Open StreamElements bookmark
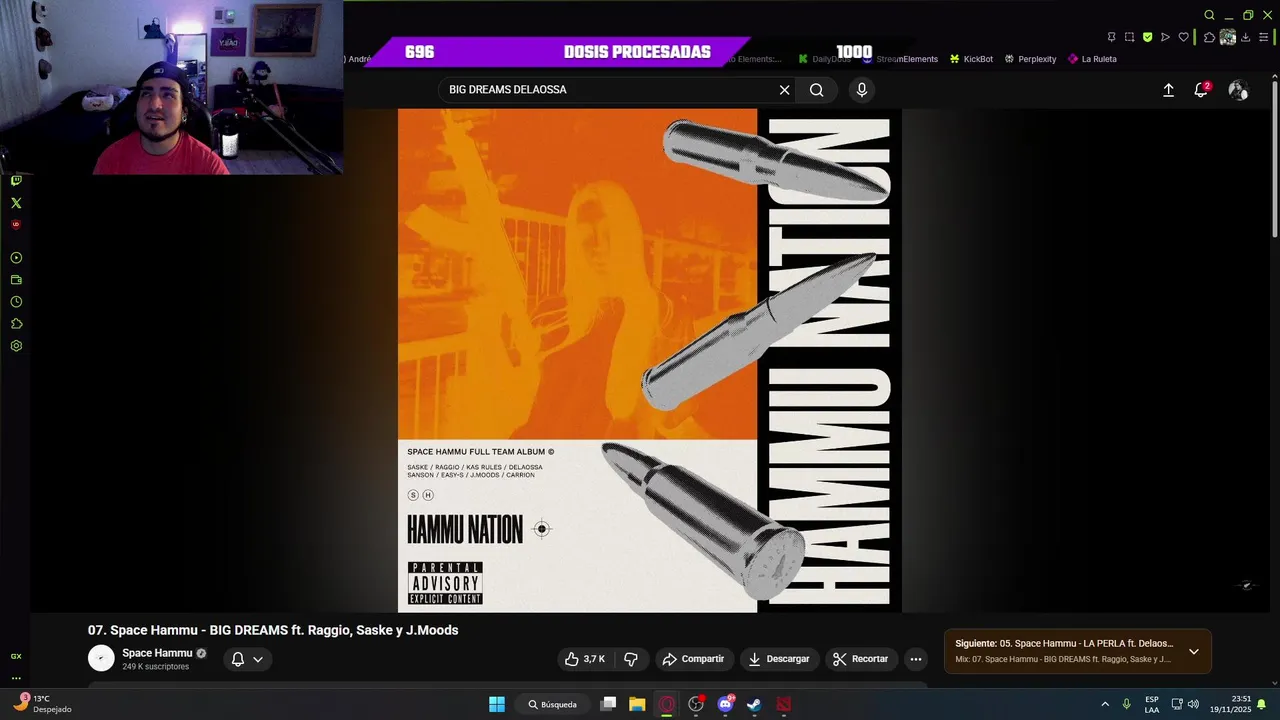This screenshot has height=720, width=1280. 900,59
